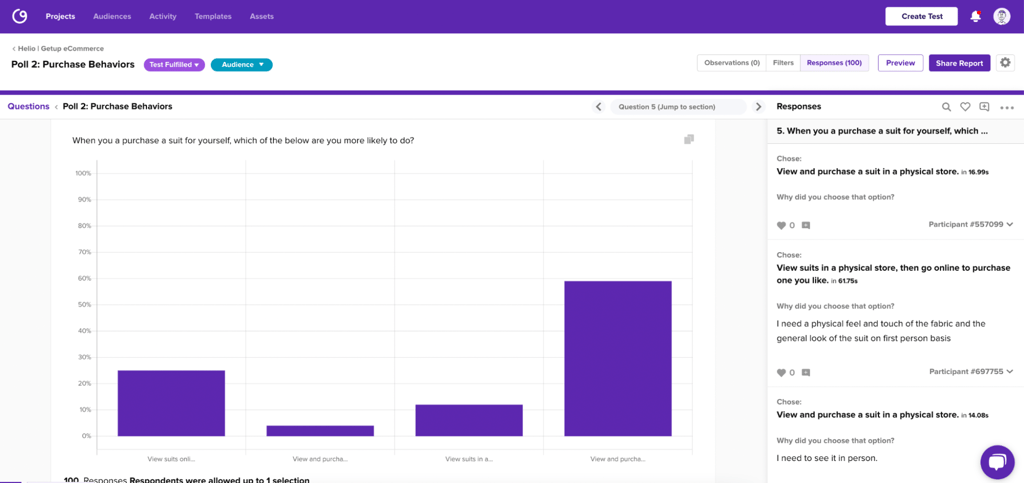Screen dimensions: 1024x483
Task: Open Question 5 jump to section selector
Action: click(x=678, y=106)
